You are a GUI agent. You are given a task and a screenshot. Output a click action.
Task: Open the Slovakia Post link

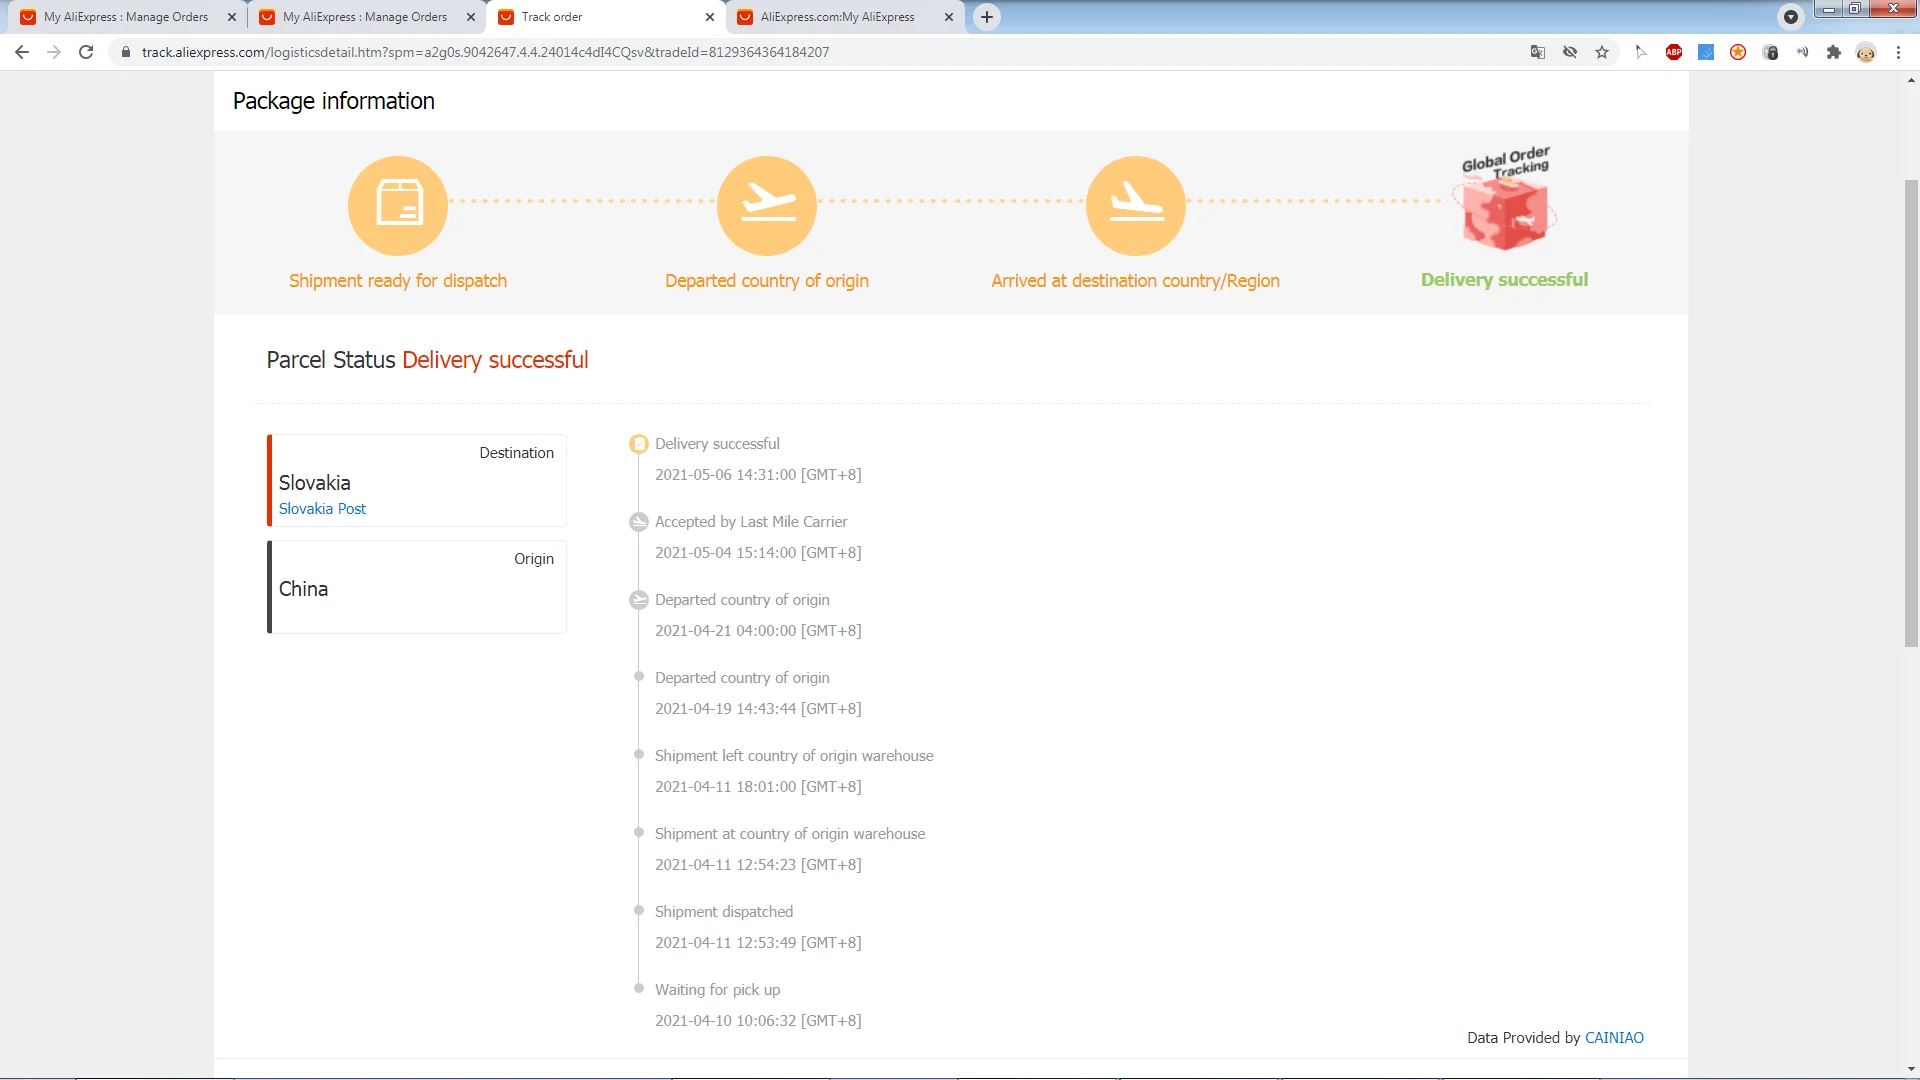[322, 508]
